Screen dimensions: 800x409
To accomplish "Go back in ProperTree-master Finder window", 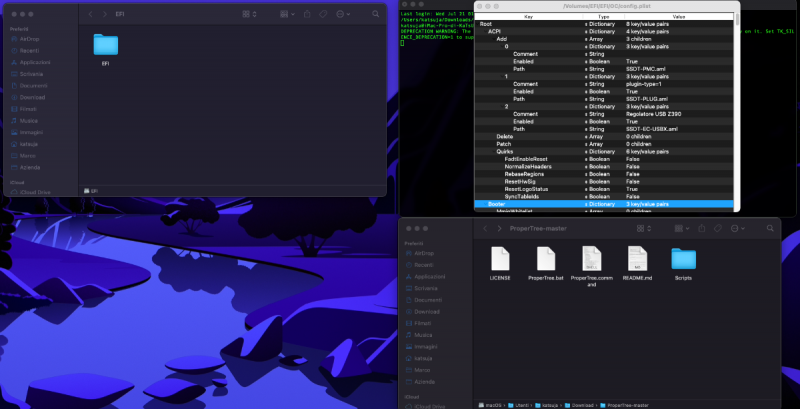I will click(x=483, y=228).
